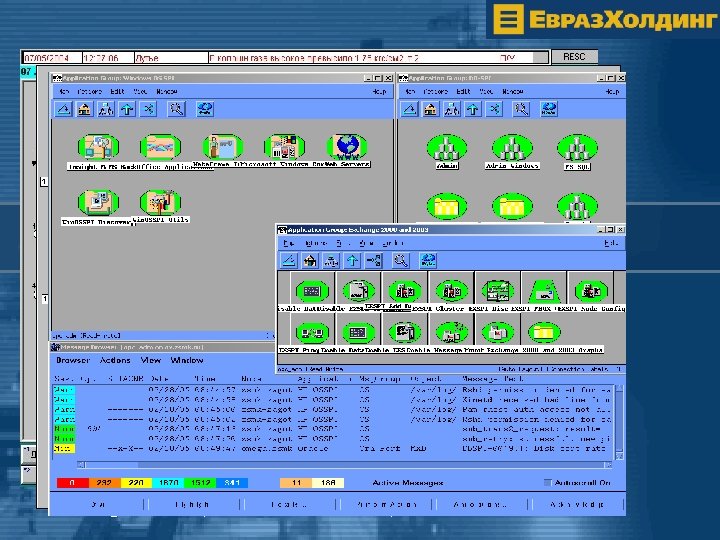Click blue severity counter 841
720x540 pixels.
click(x=232, y=483)
